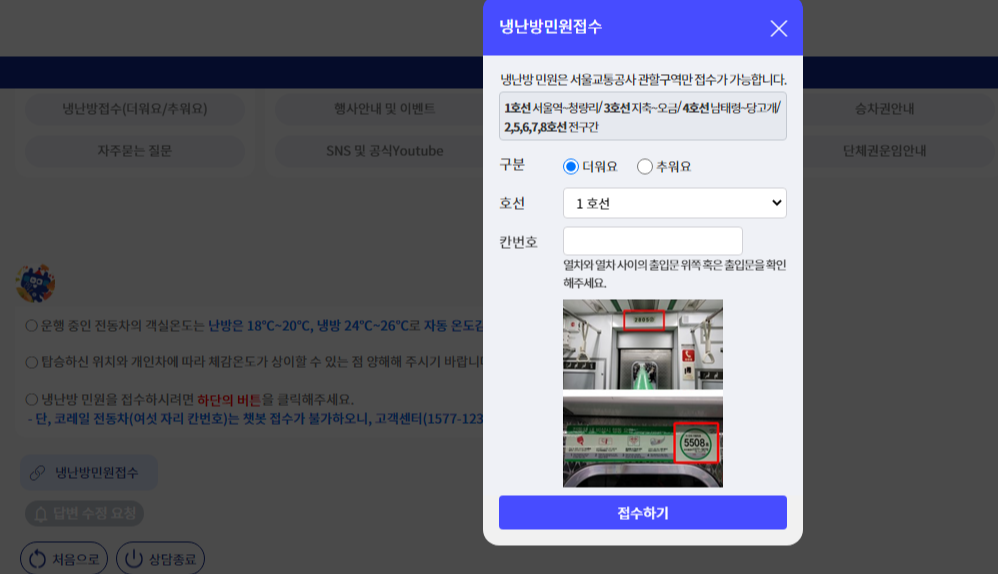Open the 호선 dropdown showing 1 호선
Image resolution: width=998 pixels, height=574 pixels.
675,203
